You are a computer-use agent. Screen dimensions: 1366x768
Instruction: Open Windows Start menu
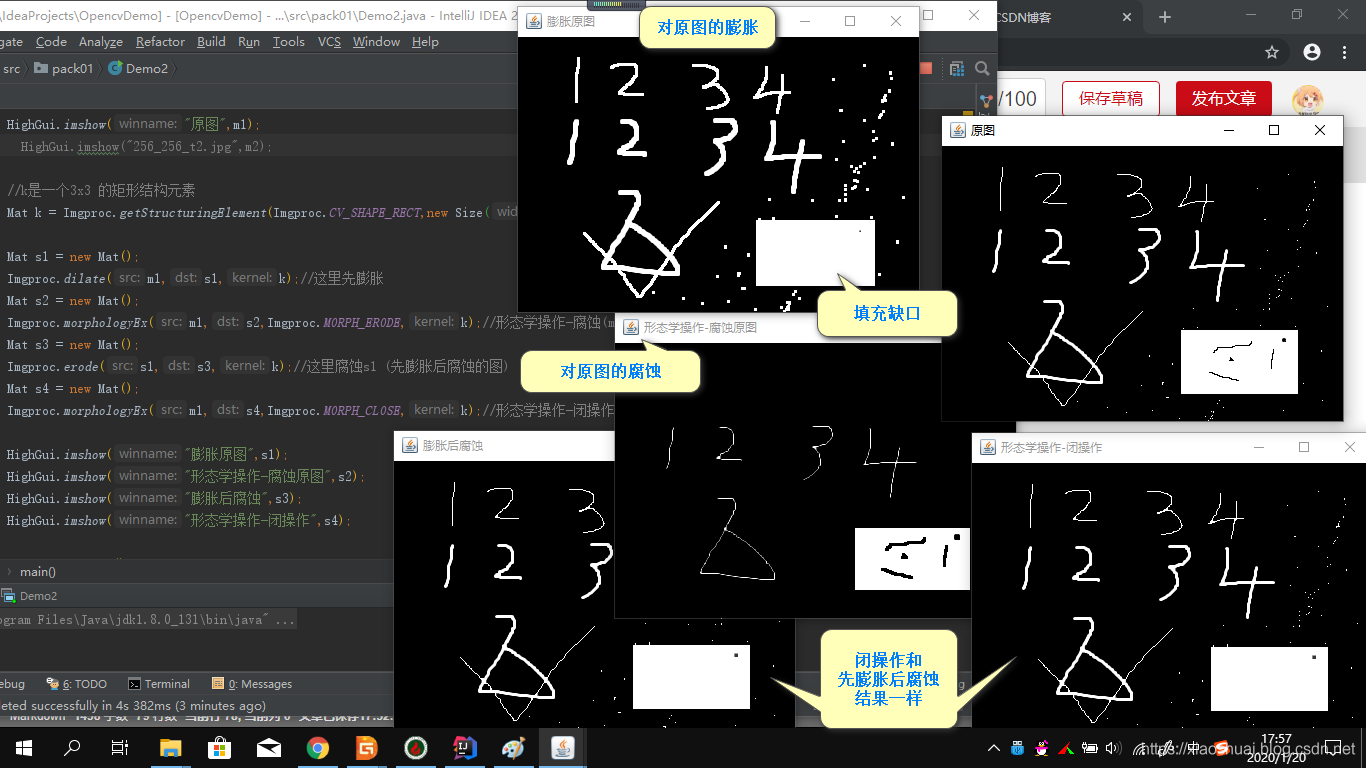pyautogui.click(x=24, y=748)
